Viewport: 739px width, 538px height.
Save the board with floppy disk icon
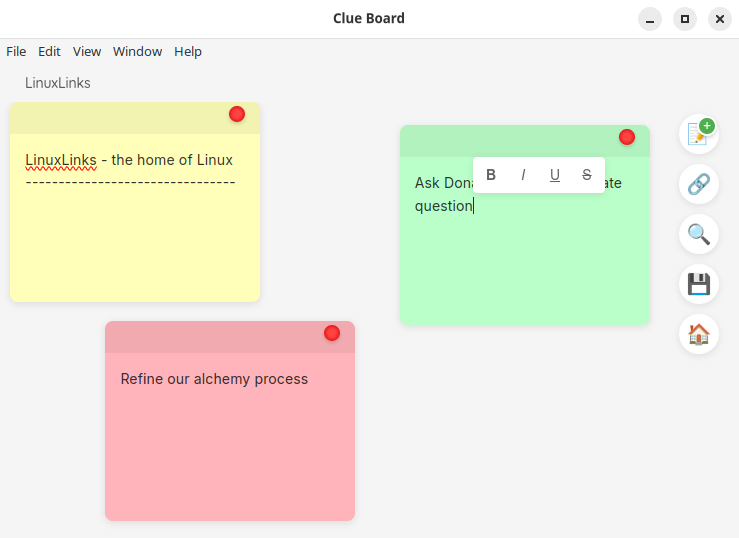[x=699, y=284]
